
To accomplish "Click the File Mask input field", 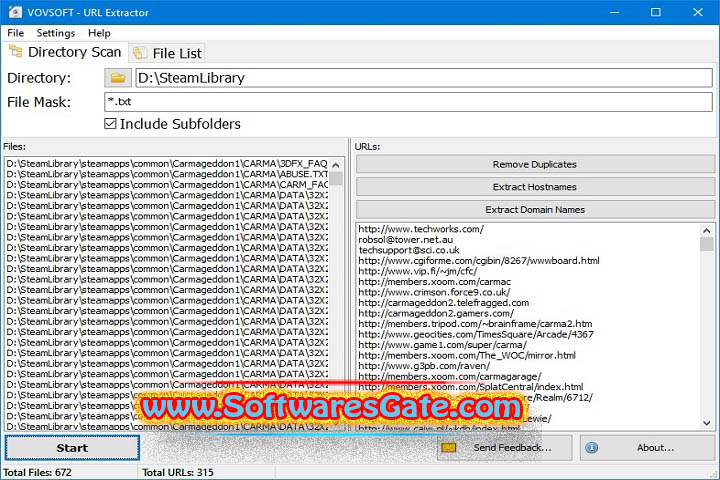I will [x=408, y=102].
